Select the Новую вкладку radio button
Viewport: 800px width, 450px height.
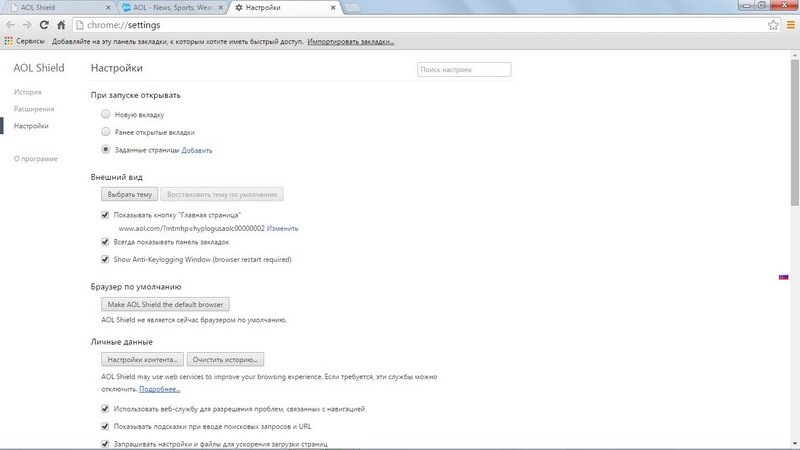(x=106, y=114)
